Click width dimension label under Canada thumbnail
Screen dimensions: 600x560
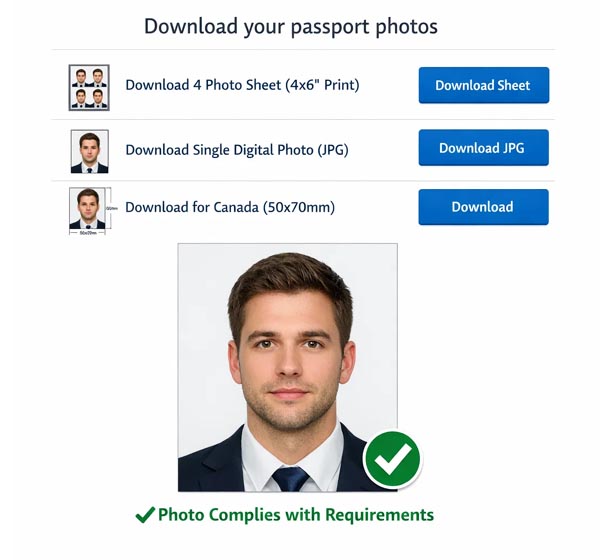coord(88,232)
